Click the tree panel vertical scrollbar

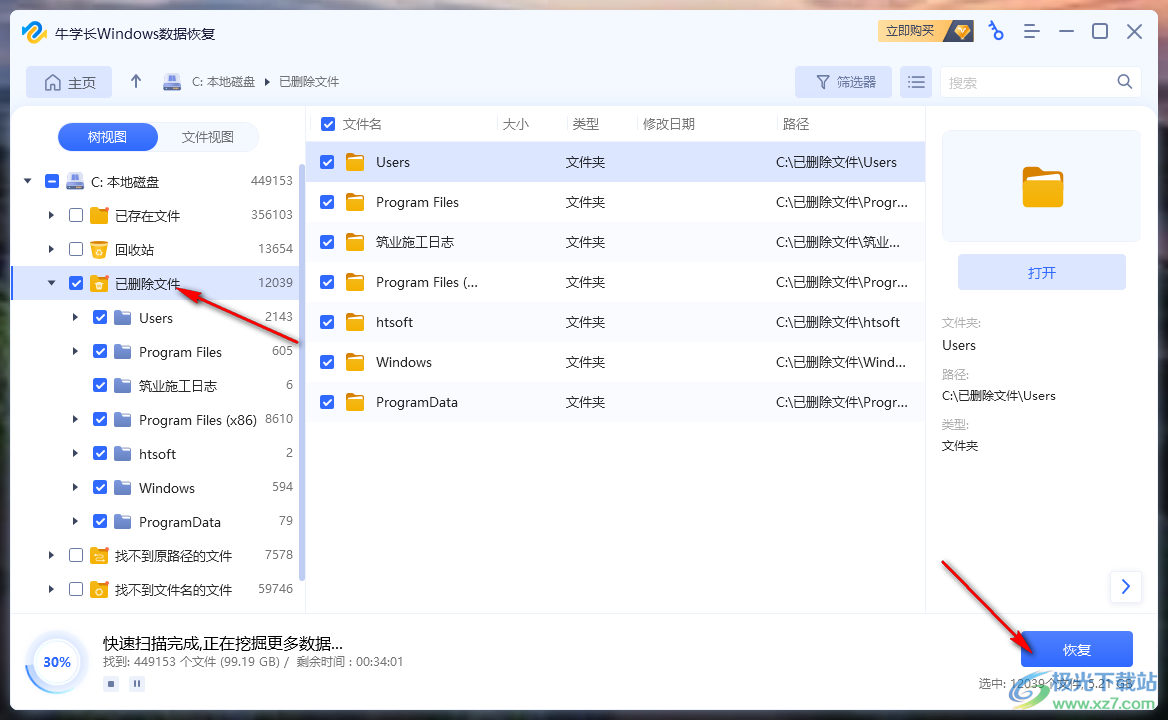tap(302, 372)
